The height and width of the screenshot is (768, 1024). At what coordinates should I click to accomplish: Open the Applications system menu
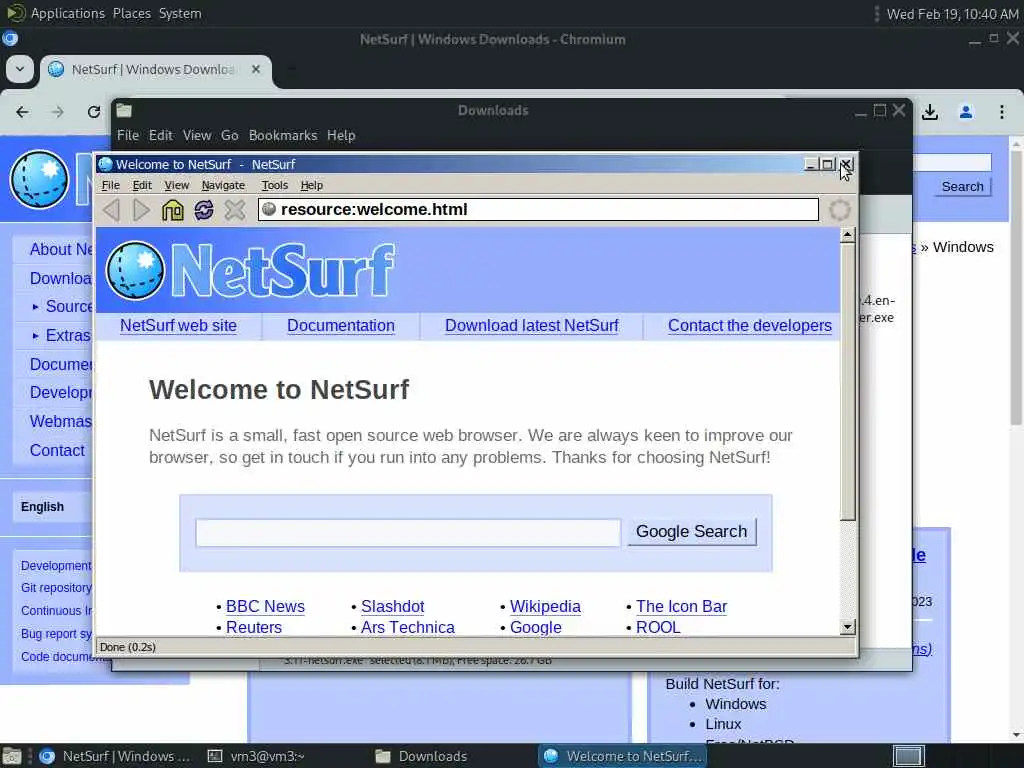click(67, 13)
